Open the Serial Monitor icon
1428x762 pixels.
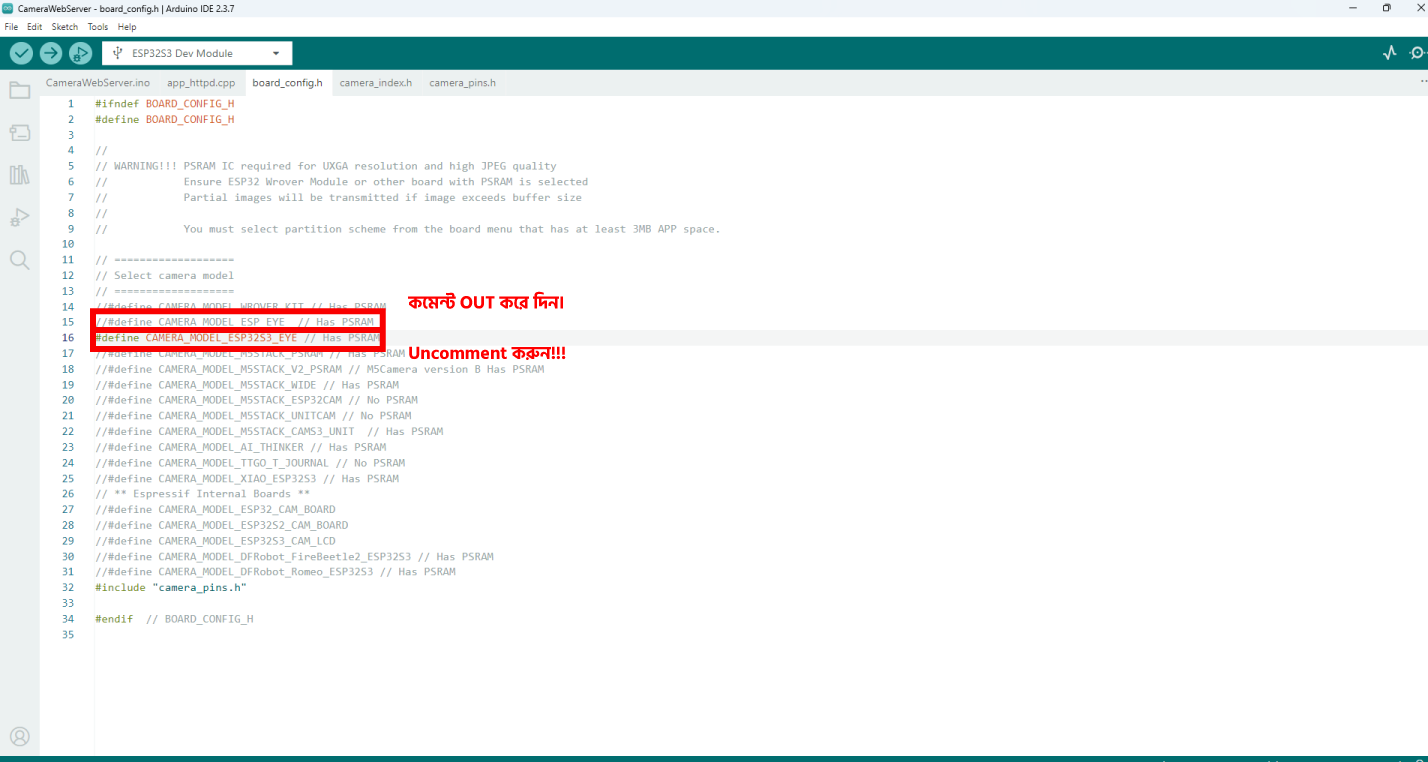1417,53
